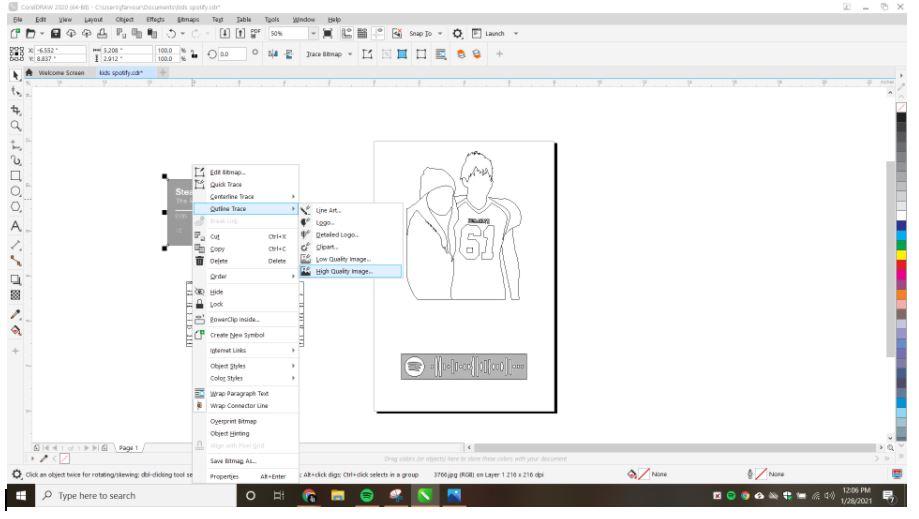Select the Artistic Media tool

point(16,160)
